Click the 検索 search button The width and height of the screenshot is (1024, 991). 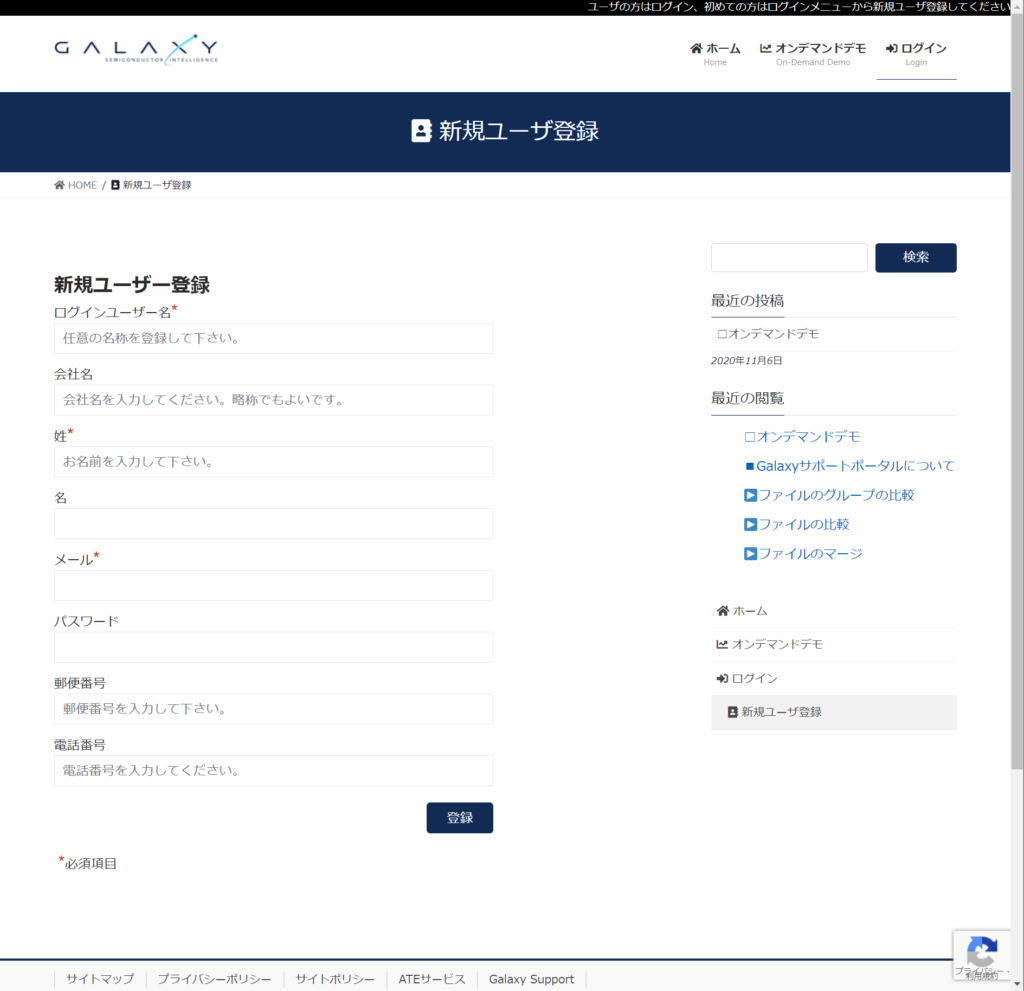915,257
